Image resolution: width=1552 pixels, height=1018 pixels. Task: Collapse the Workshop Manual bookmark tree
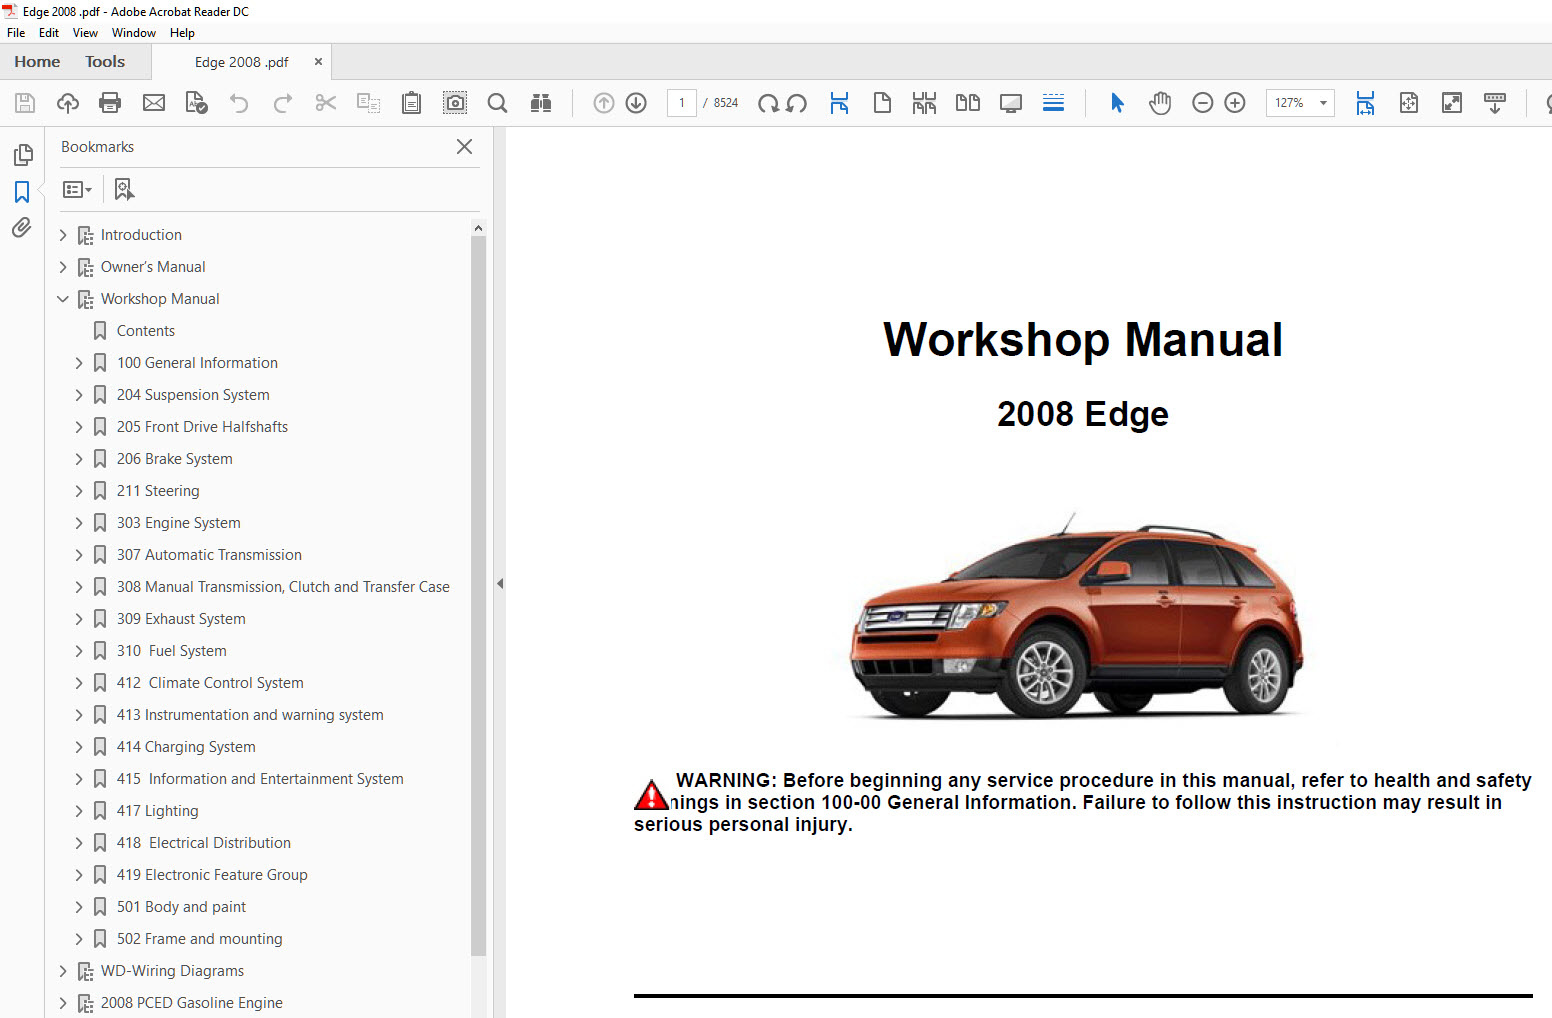63,299
